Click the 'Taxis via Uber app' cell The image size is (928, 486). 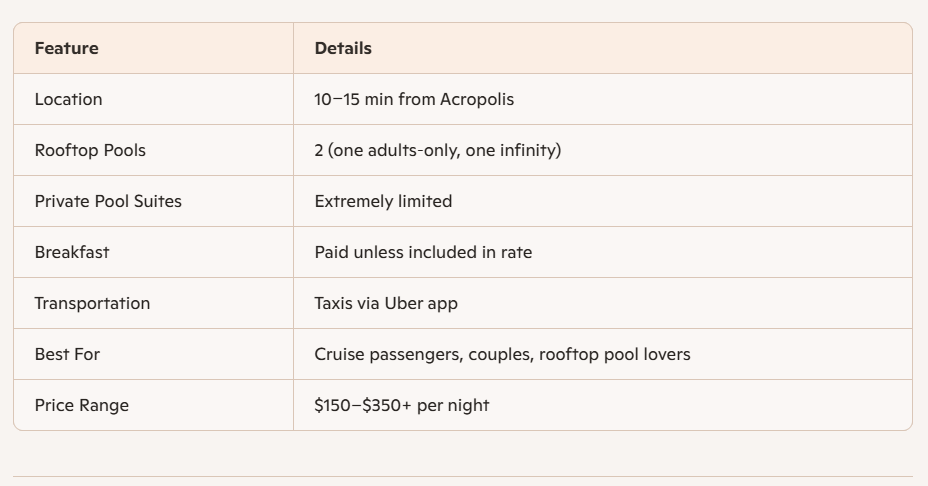386,303
